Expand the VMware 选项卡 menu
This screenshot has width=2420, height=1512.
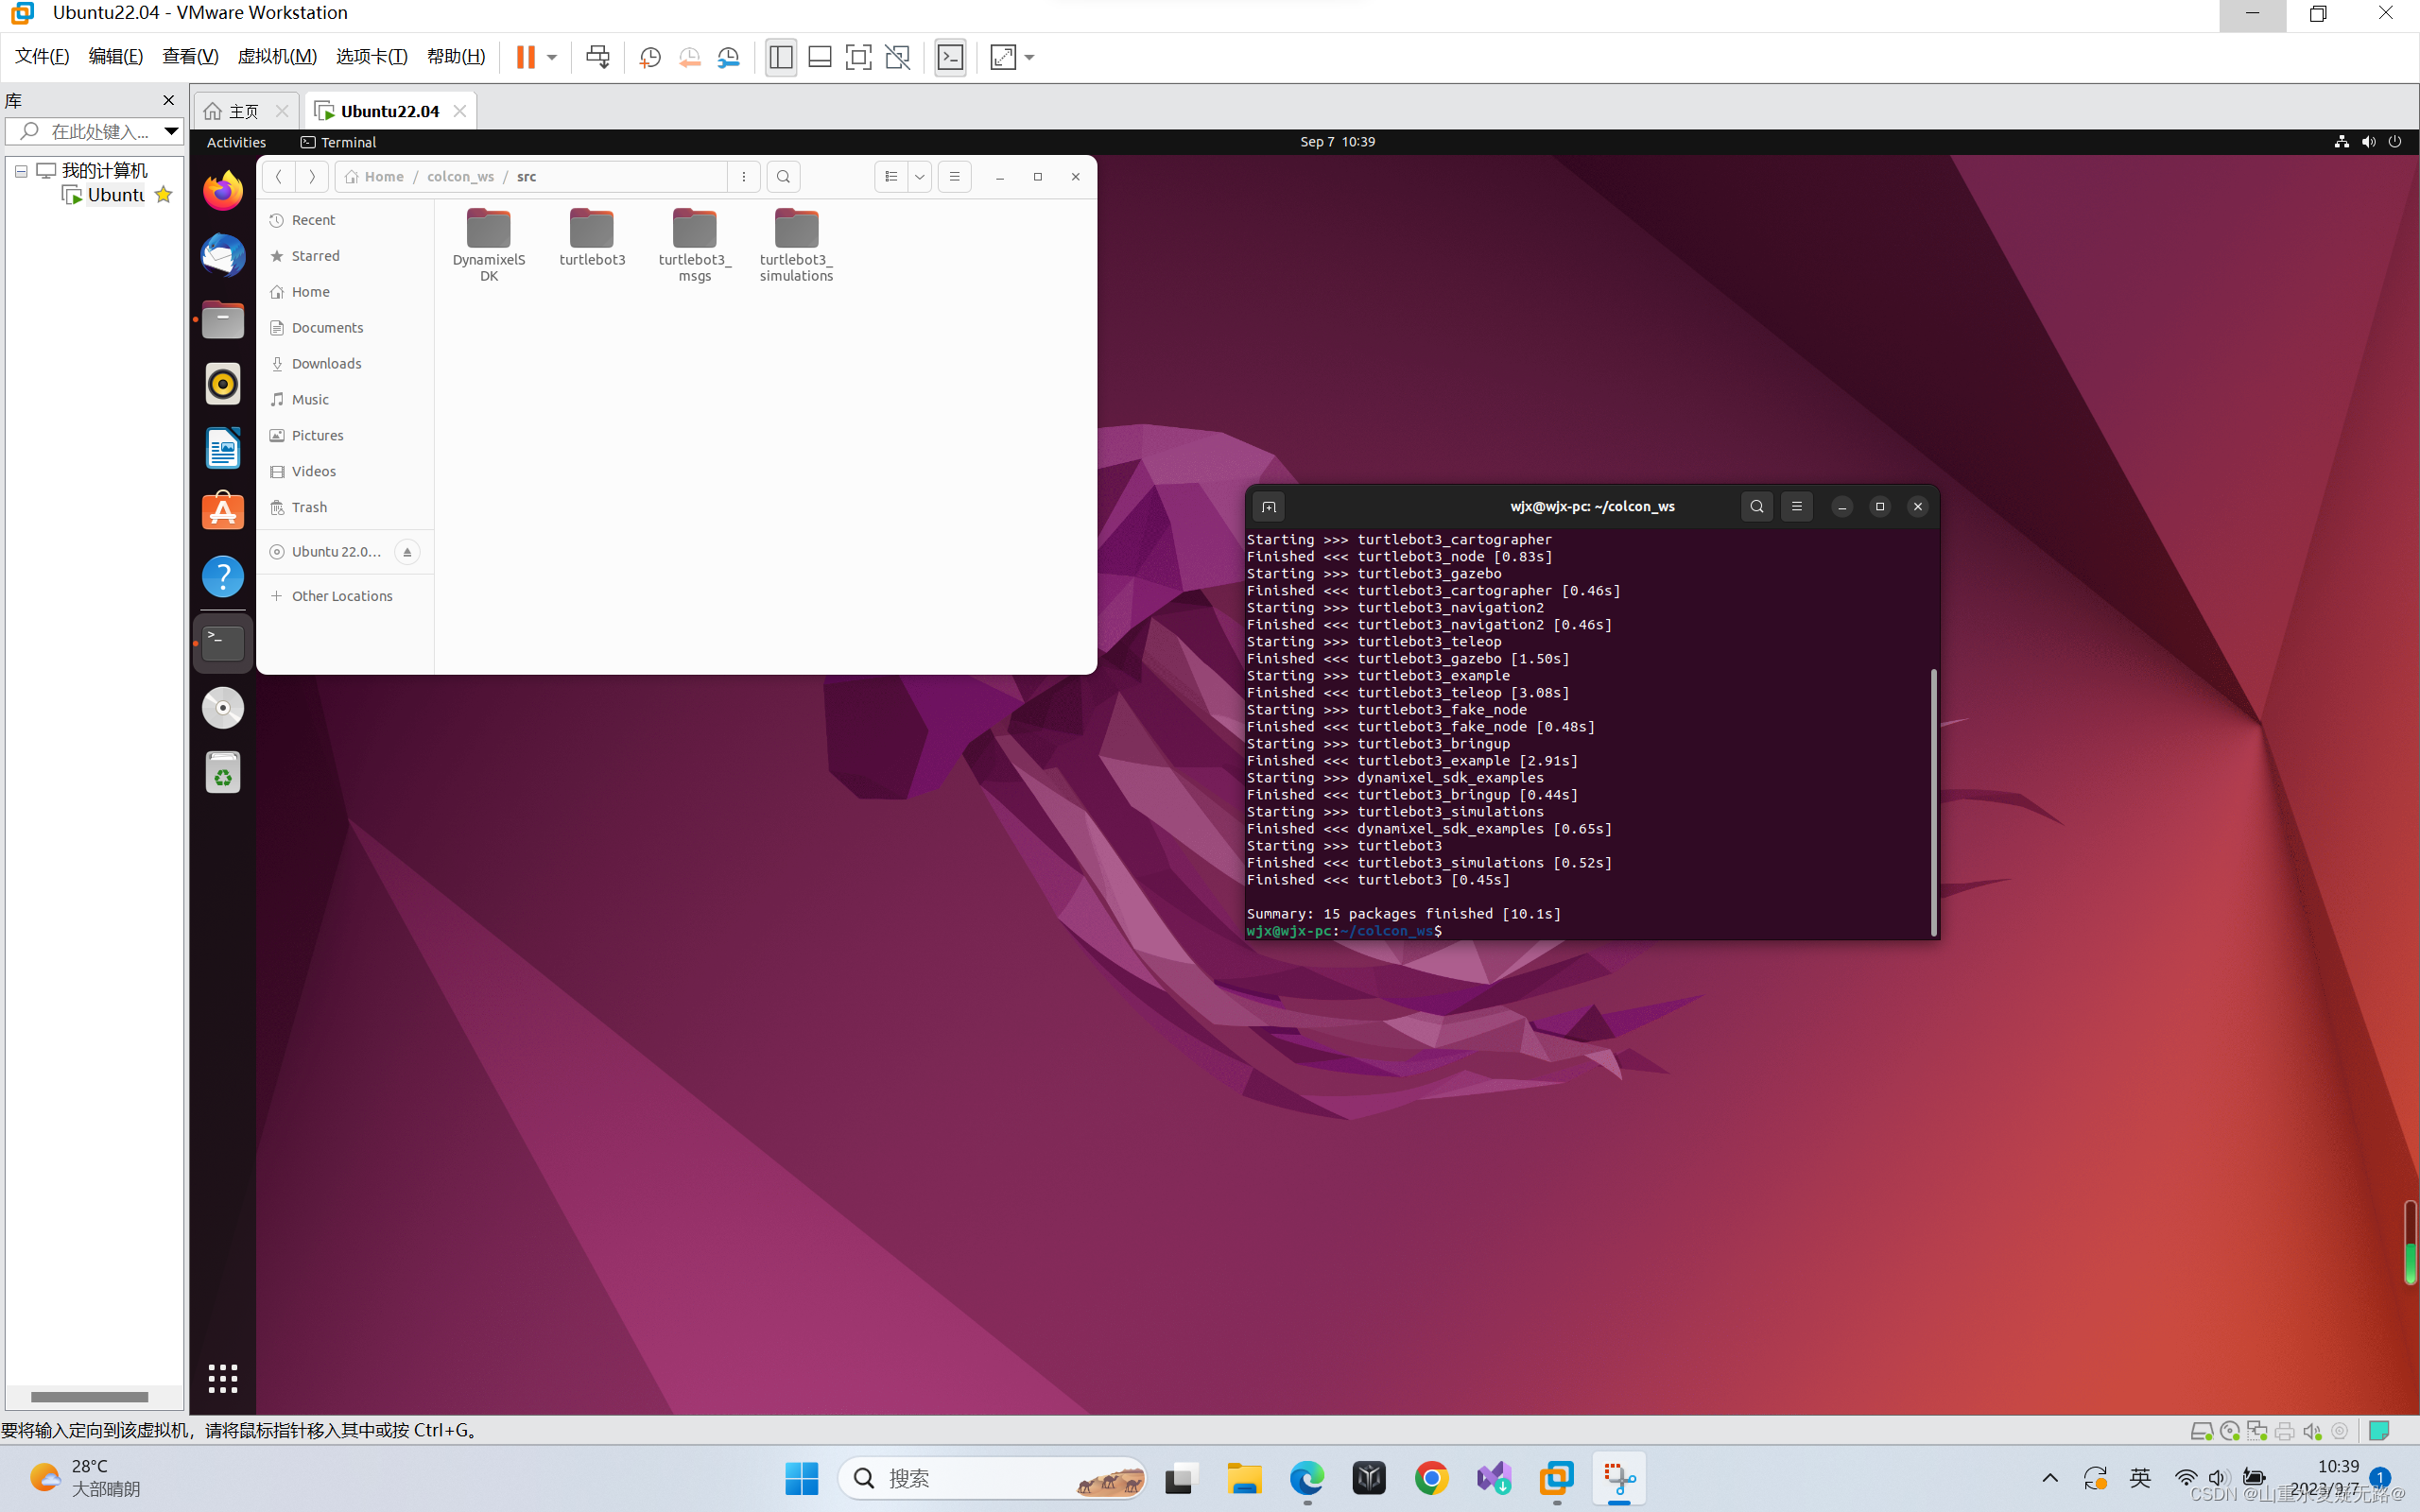click(x=372, y=56)
